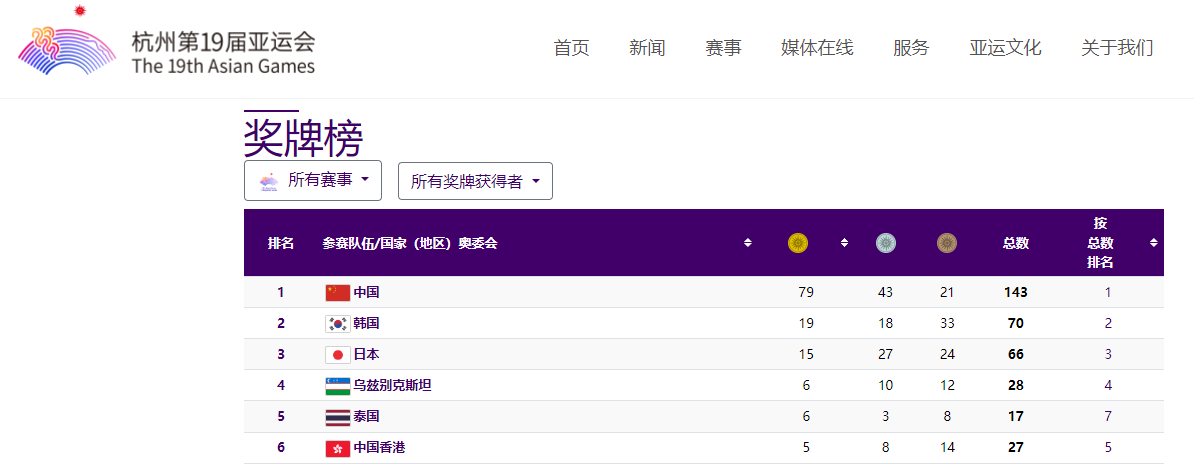Select the 亚运文化 navigation item
This screenshot has width=1194, height=464.
(x=1005, y=48)
